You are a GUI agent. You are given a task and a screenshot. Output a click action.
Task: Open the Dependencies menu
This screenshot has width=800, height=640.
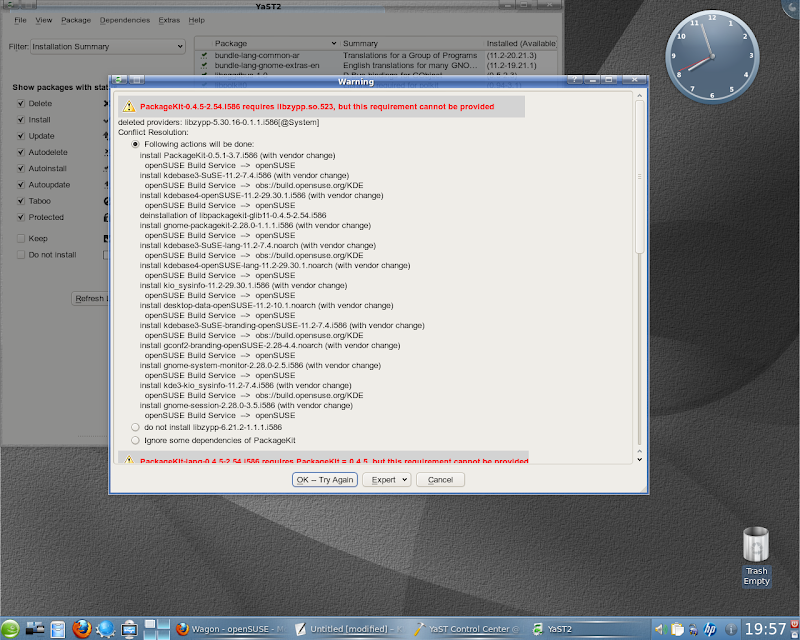[x=125, y=20]
